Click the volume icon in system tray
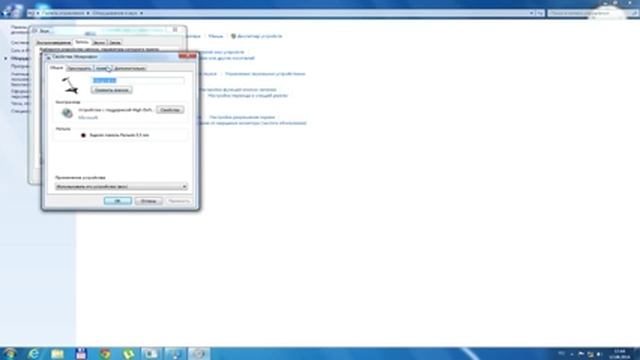 point(600,354)
